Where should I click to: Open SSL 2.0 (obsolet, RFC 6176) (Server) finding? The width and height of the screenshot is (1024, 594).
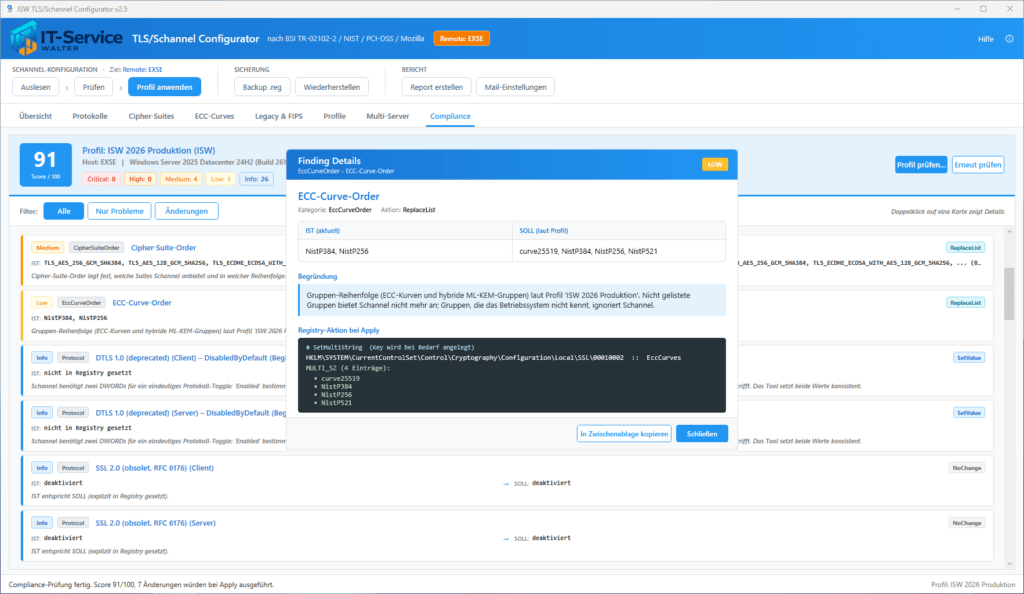click(x=155, y=523)
